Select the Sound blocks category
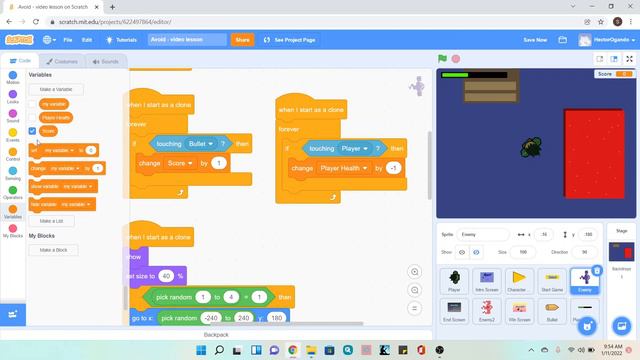 [13, 116]
